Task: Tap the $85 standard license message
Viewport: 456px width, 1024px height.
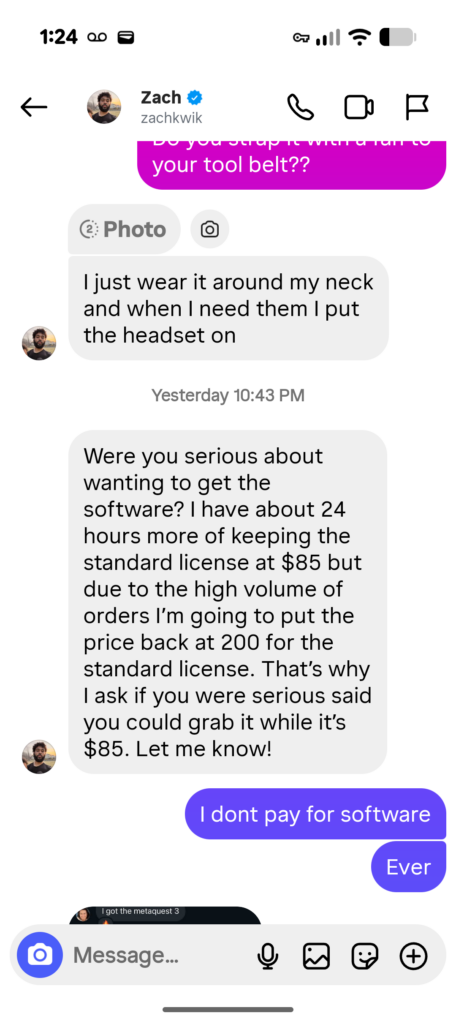Action: 227,602
